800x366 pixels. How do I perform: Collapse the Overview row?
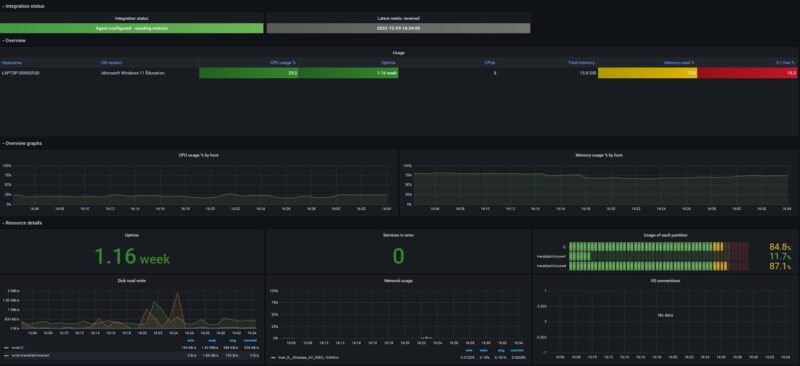tap(14, 40)
